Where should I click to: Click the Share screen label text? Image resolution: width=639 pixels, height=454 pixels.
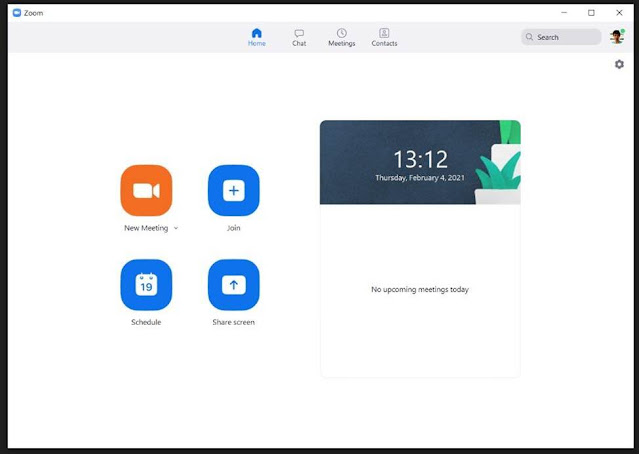coord(234,322)
